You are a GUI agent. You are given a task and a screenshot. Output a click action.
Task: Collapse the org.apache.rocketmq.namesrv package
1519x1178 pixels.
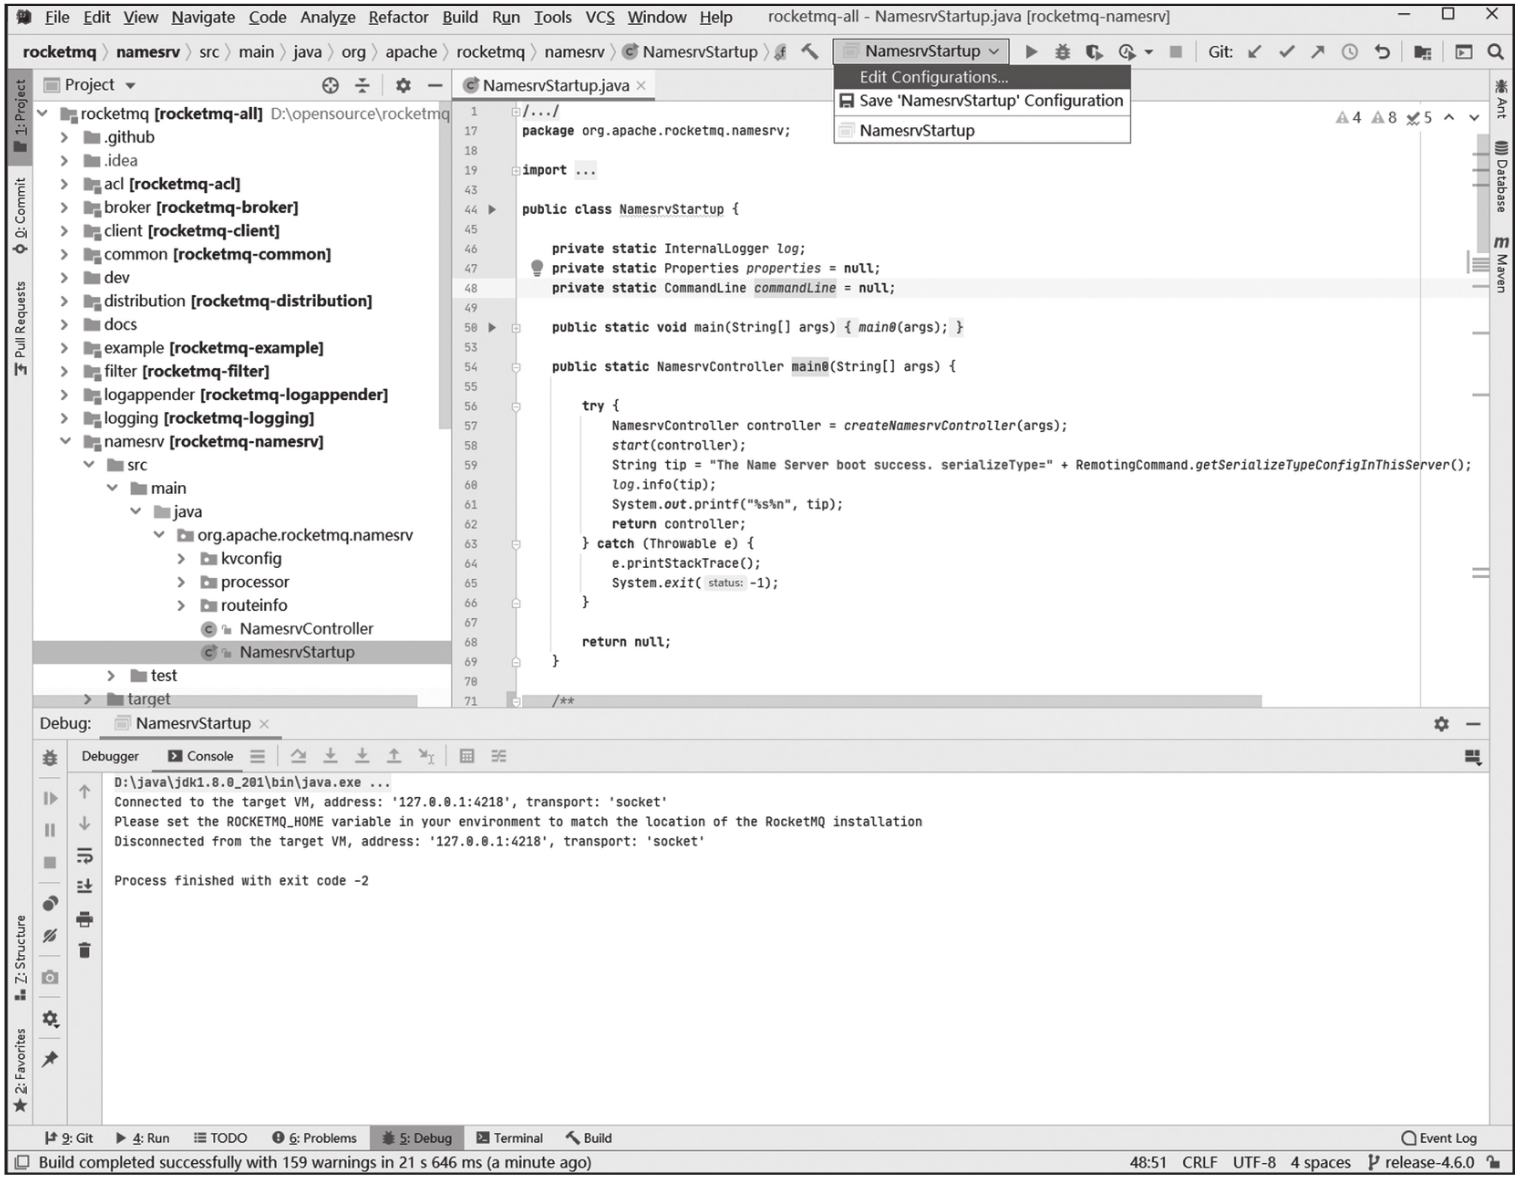158,535
